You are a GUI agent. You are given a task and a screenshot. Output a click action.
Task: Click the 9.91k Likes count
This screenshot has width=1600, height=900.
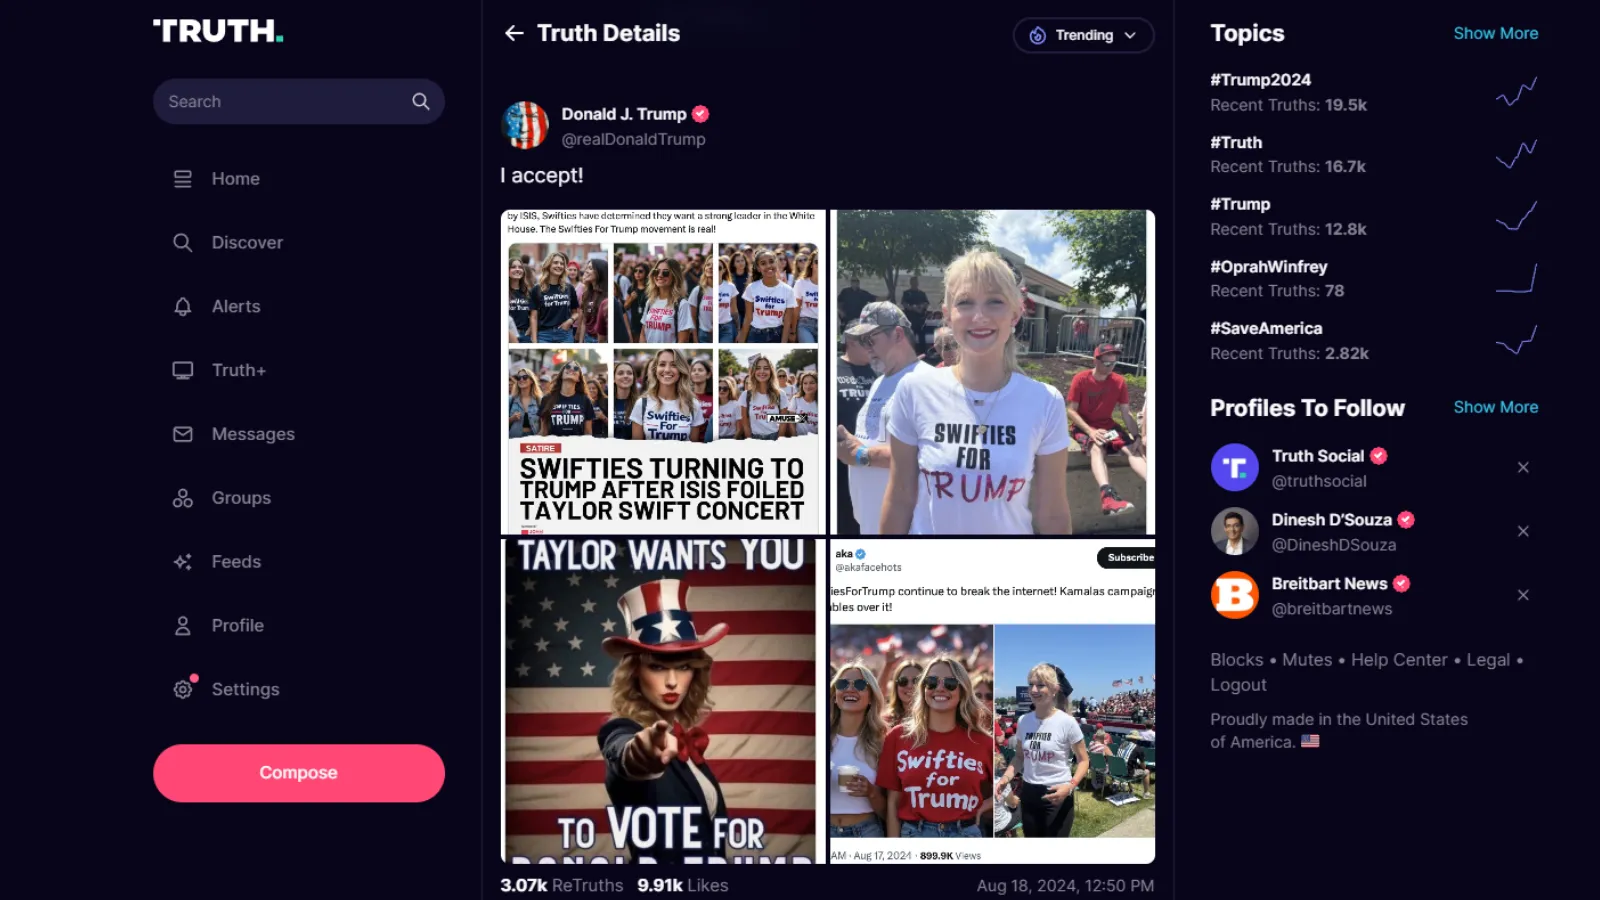click(682, 885)
